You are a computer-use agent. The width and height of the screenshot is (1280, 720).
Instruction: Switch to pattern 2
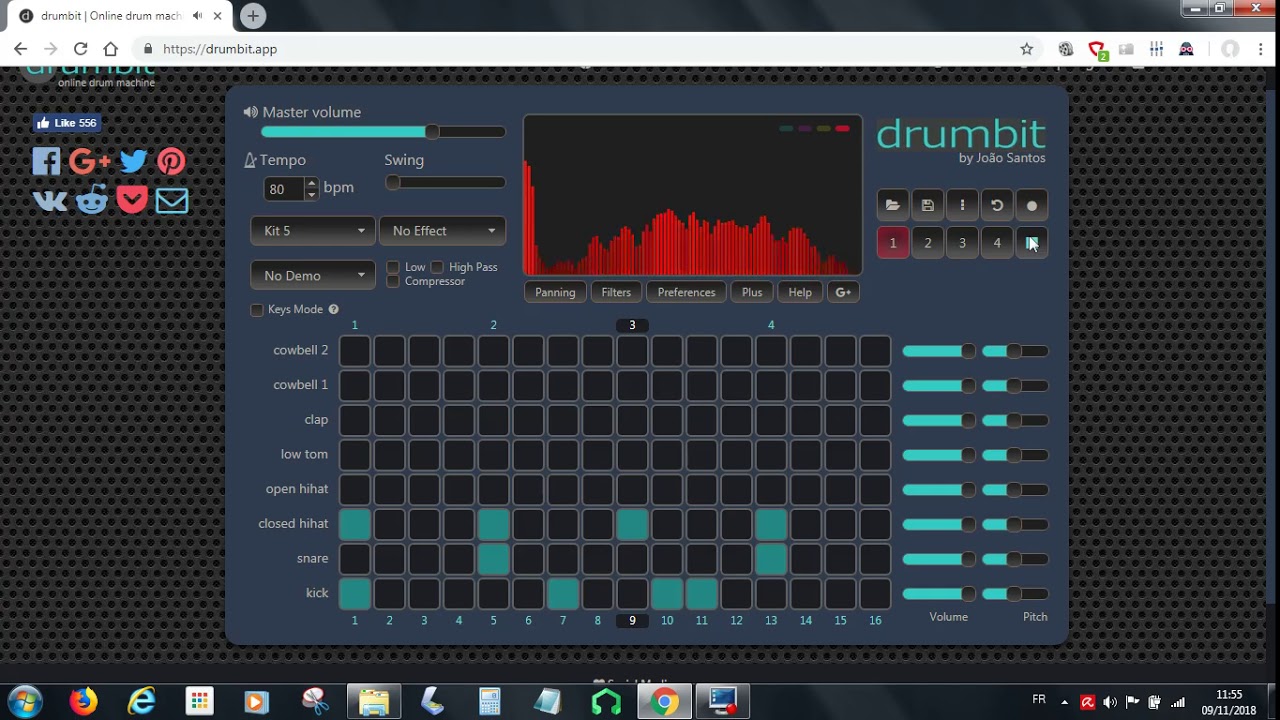pos(928,243)
